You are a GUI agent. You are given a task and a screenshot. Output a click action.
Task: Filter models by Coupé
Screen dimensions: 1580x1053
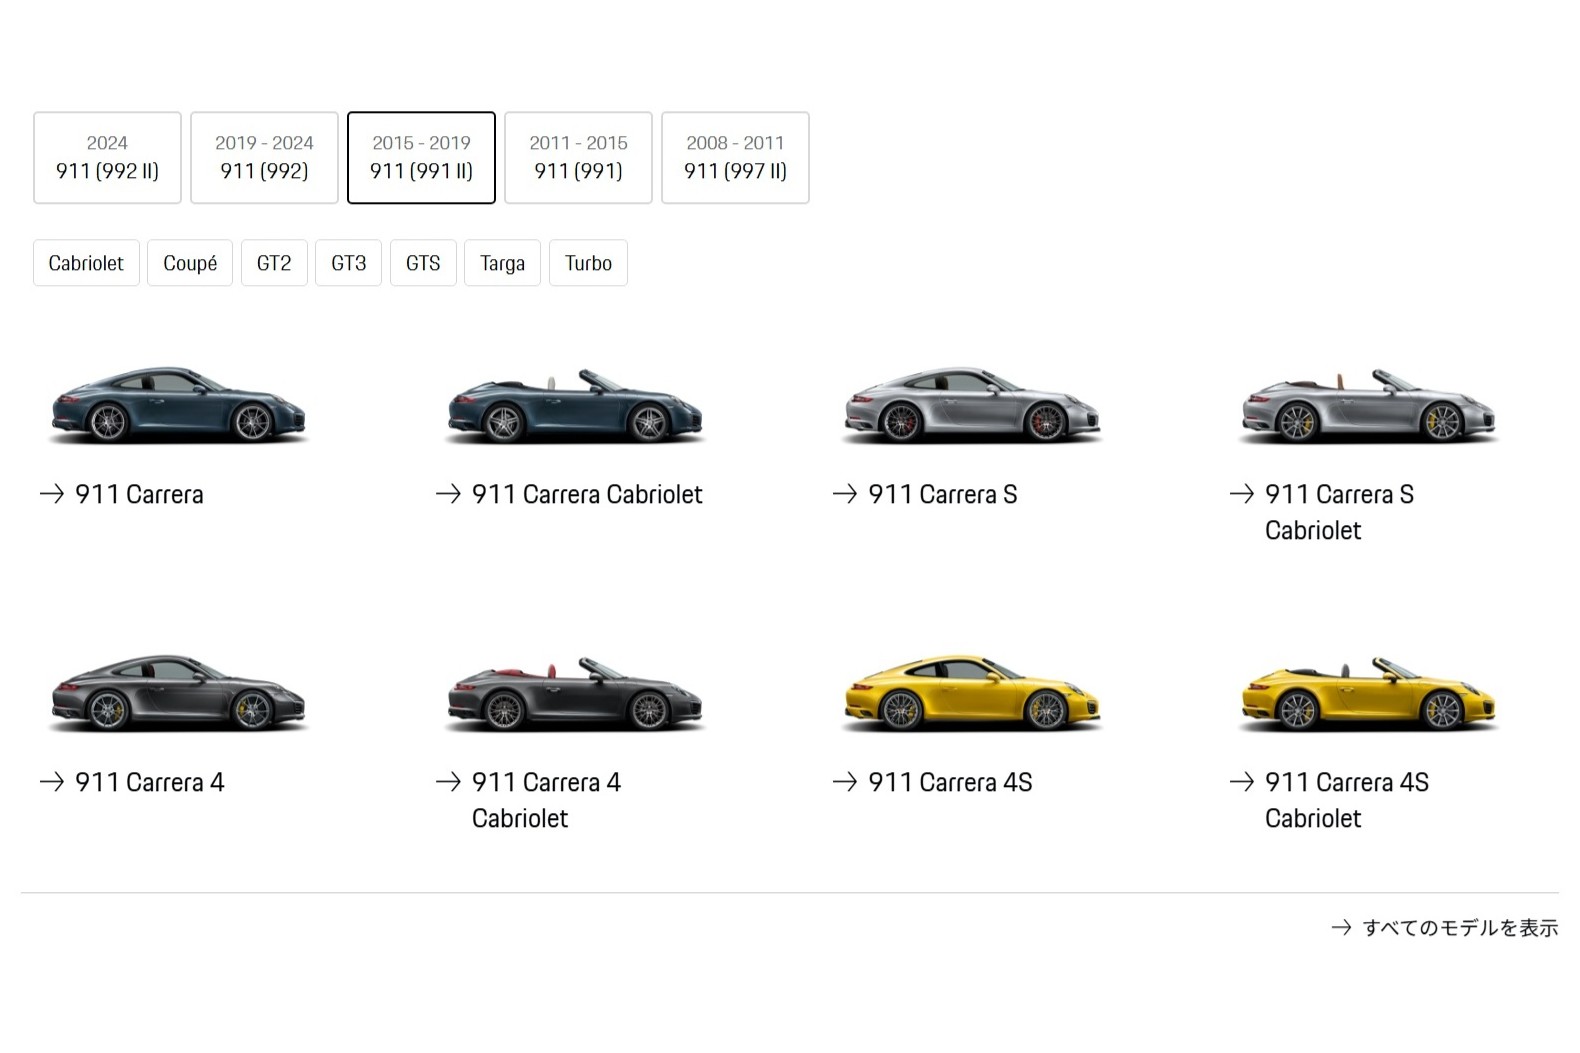click(190, 263)
